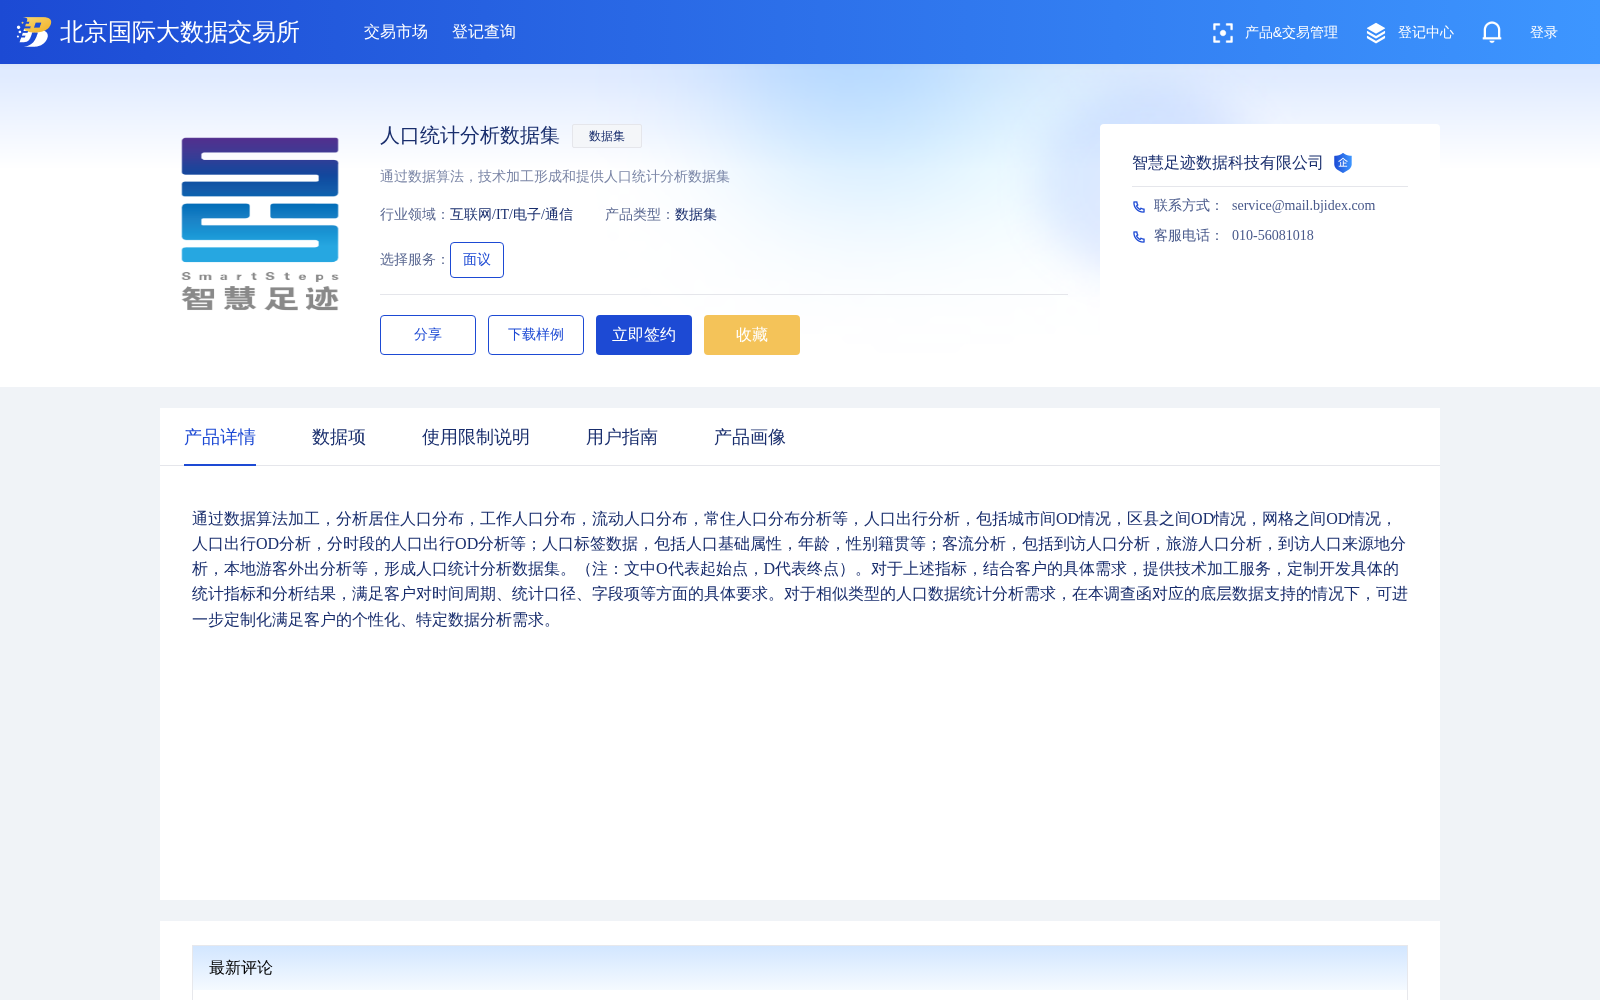
Task: Click the enterprise verified shield badge
Action: [1343, 163]
